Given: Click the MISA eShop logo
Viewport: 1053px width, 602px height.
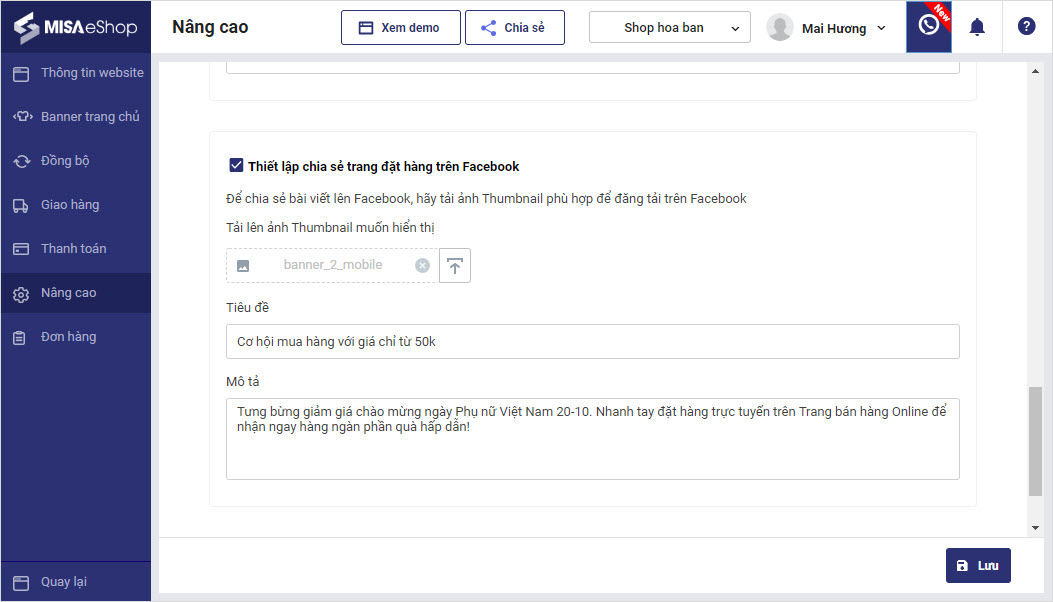Looking at the screenshot, I should [75, 28].
